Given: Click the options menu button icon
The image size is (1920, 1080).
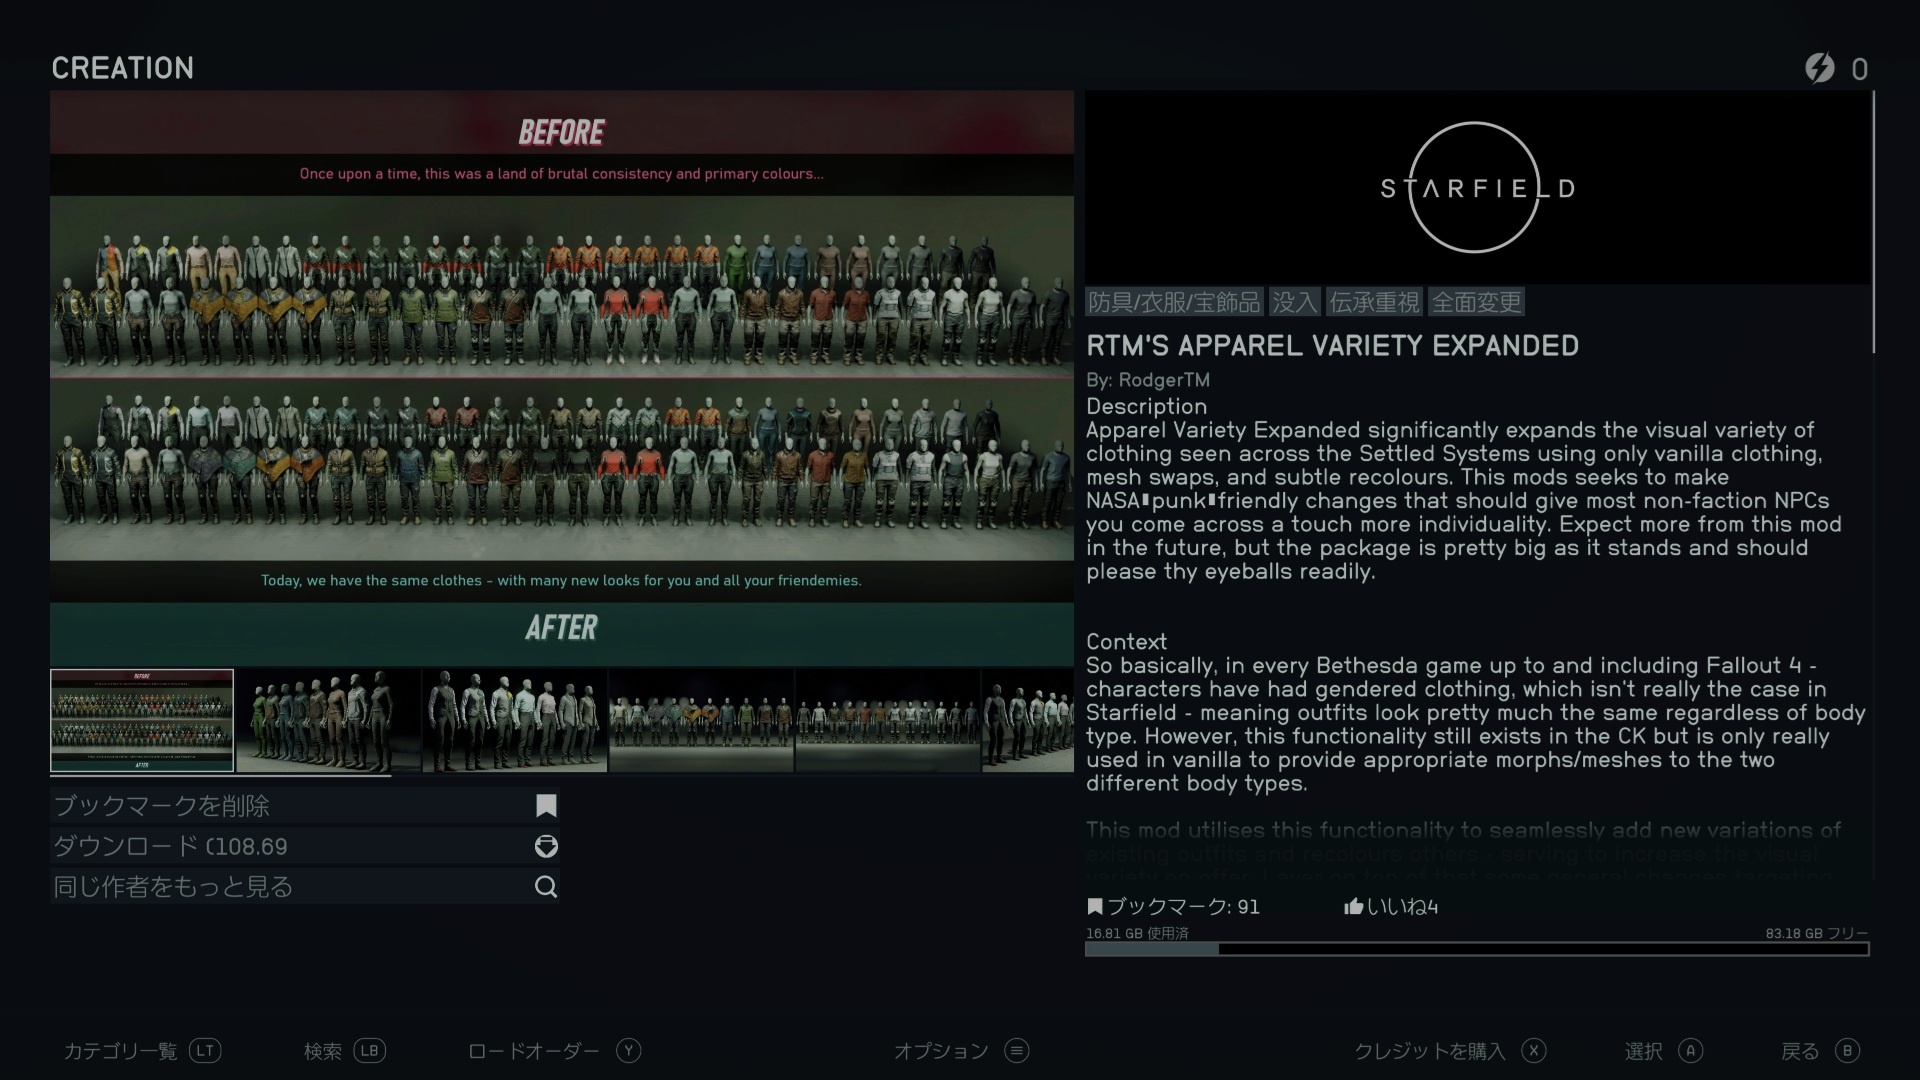Looking at the screenshot, I should coord(1017,1050).
